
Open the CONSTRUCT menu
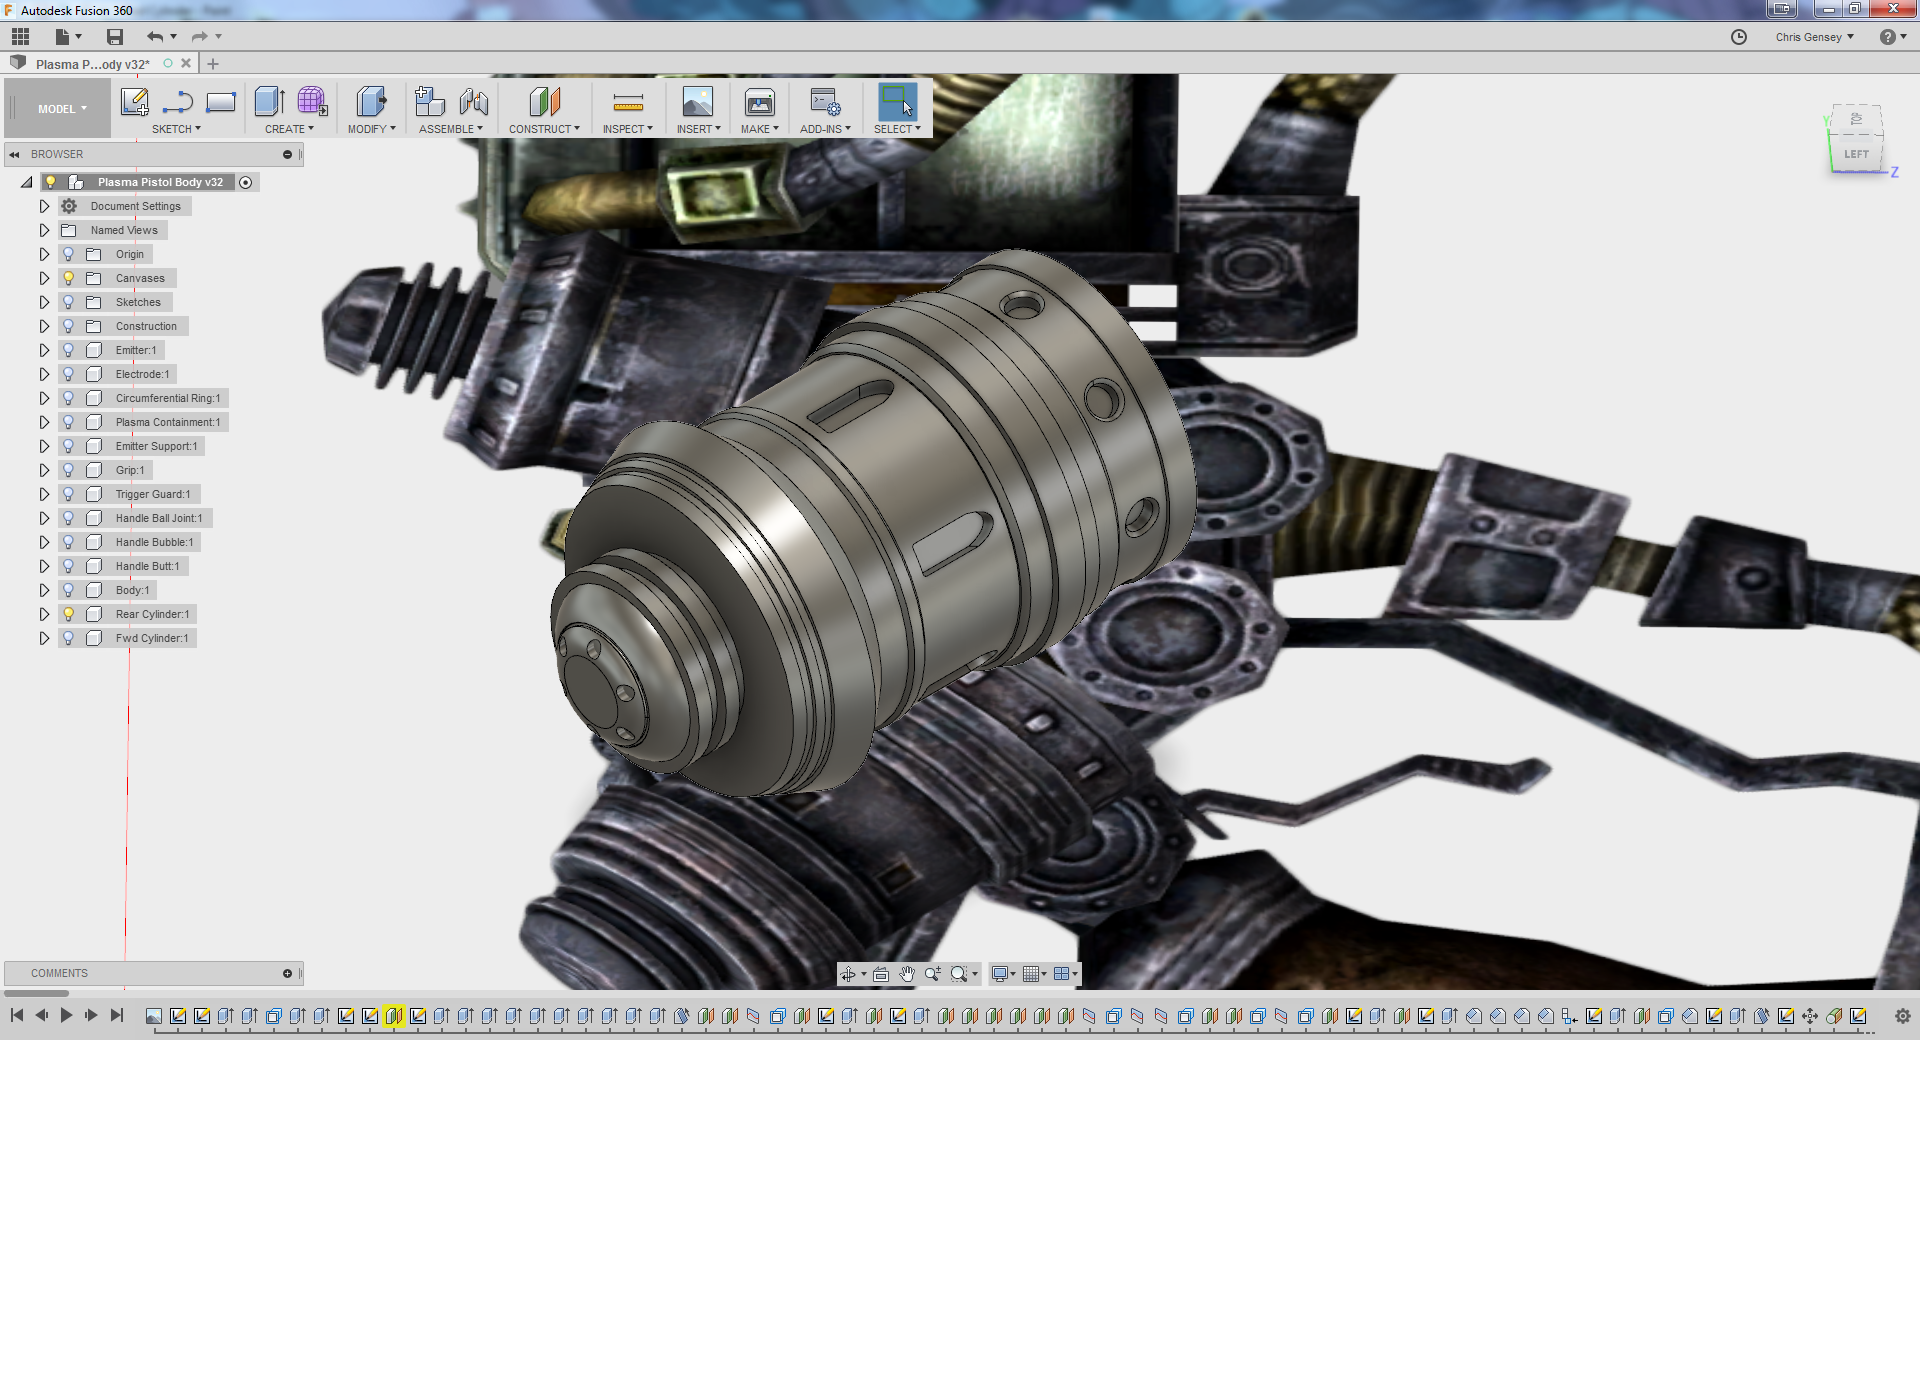[x=543, y=129]
